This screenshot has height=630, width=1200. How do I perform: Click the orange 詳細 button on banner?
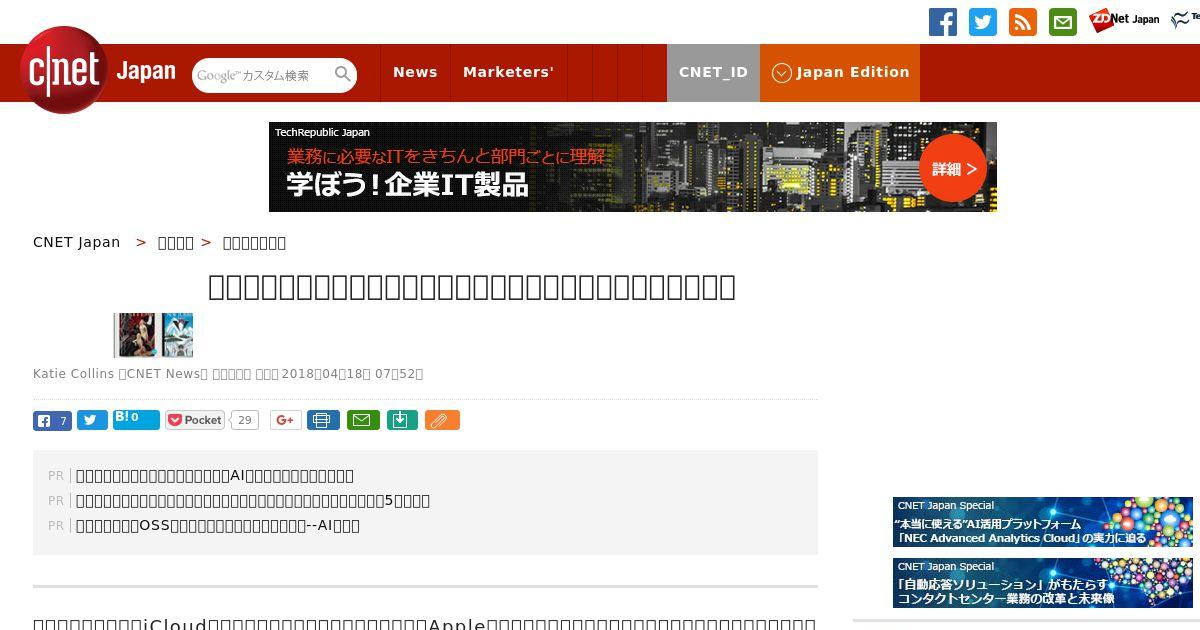[x=953, y=169]
